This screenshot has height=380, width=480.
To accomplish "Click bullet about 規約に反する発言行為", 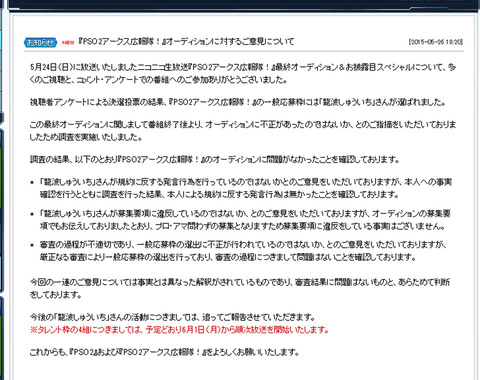I will pyautogui.click(x=246, y=188).
